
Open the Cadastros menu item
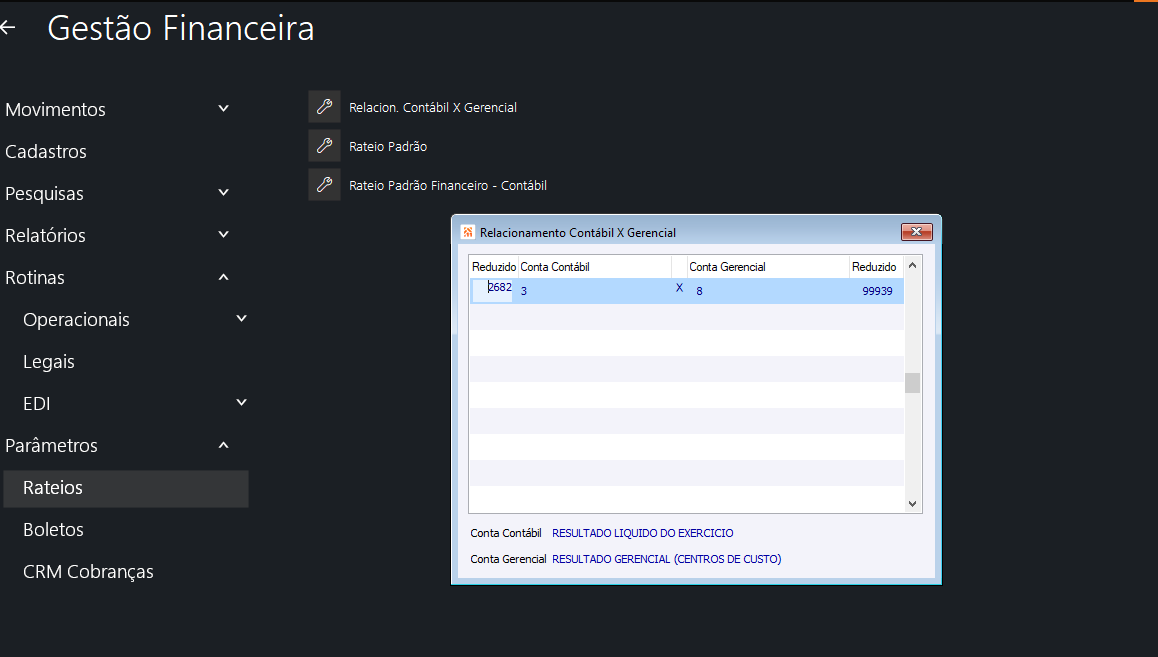(x=46, y=152)
